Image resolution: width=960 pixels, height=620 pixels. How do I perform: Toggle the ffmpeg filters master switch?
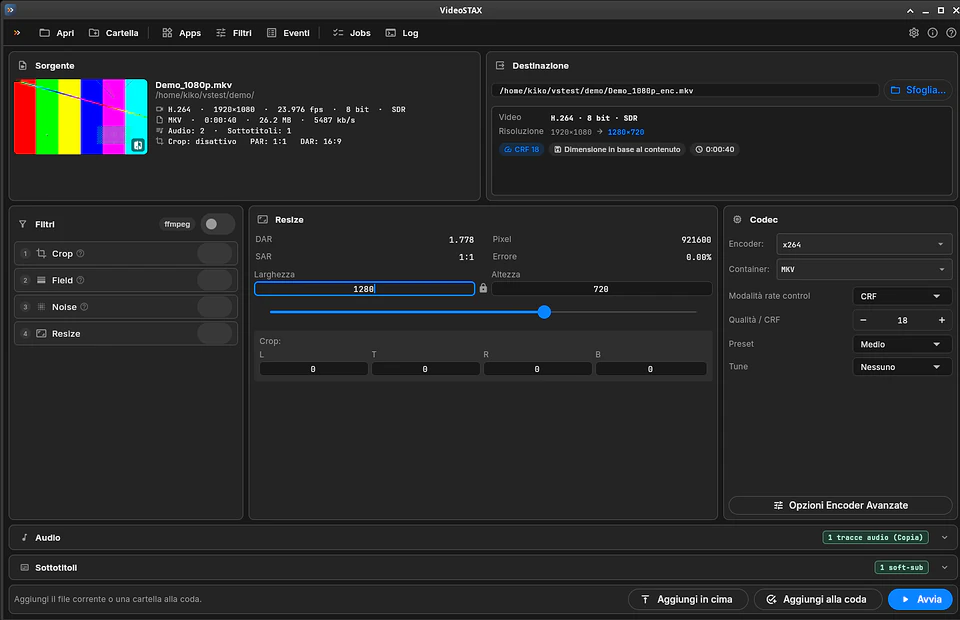click(218, 224)
